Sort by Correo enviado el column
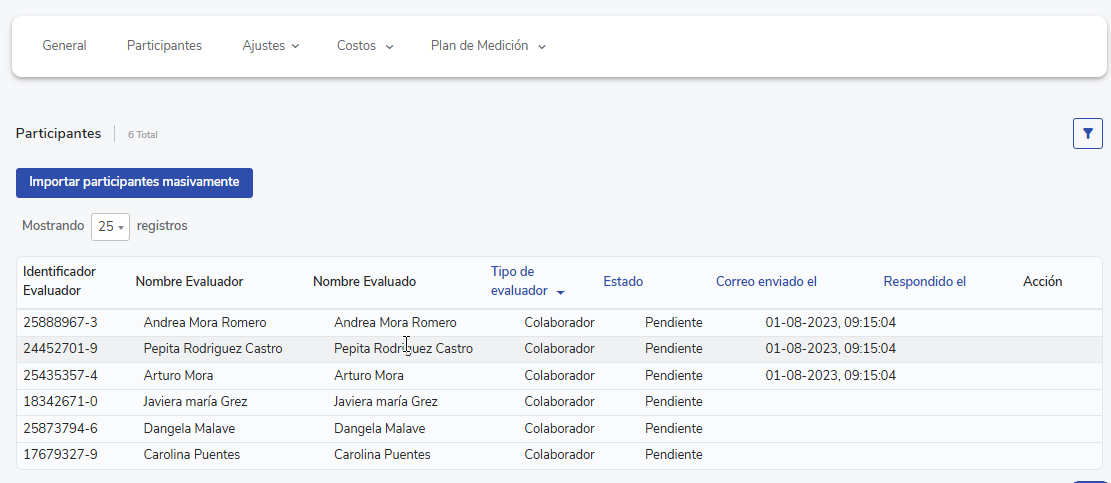 pos(766,282)
